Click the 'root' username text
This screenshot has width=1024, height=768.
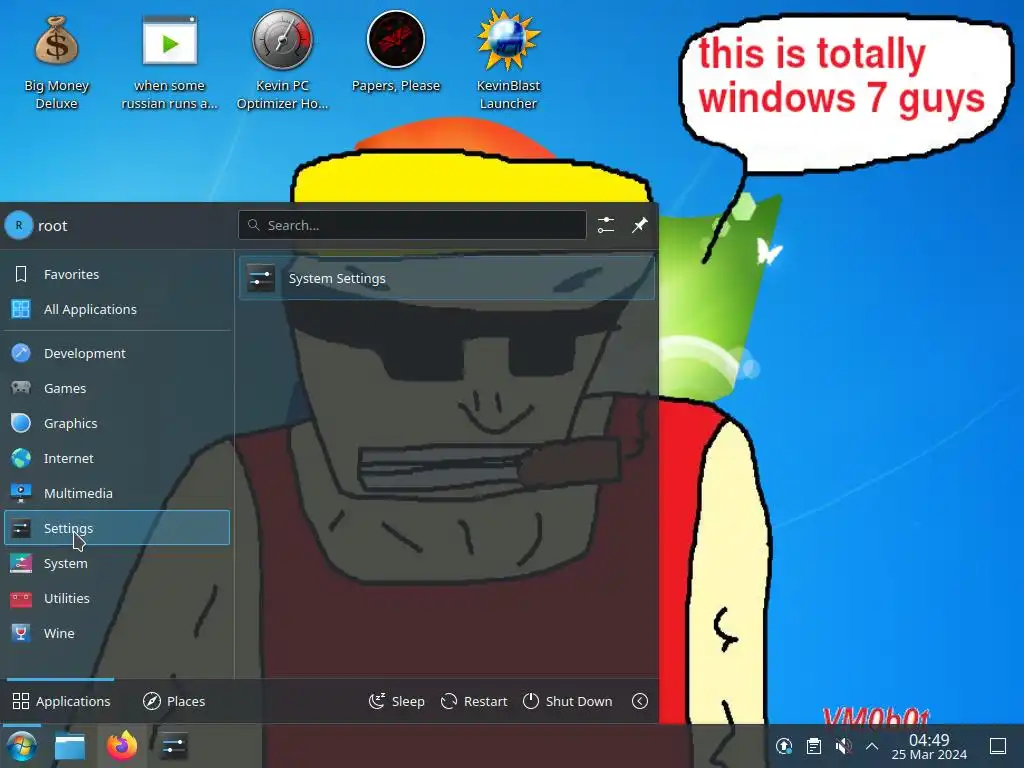(x=52, y=226)
